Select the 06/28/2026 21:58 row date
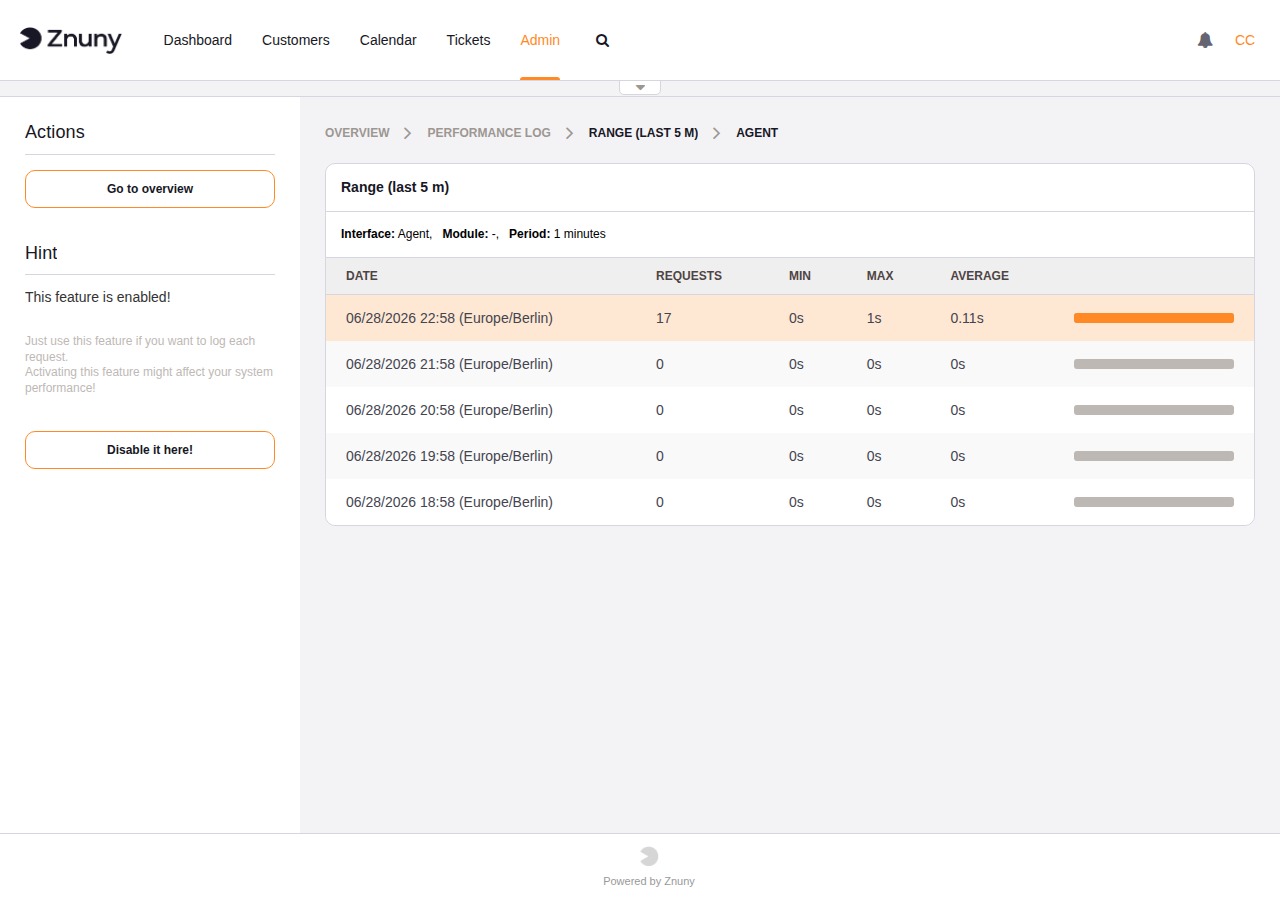The image size is (1280, 900). (449, 364)
